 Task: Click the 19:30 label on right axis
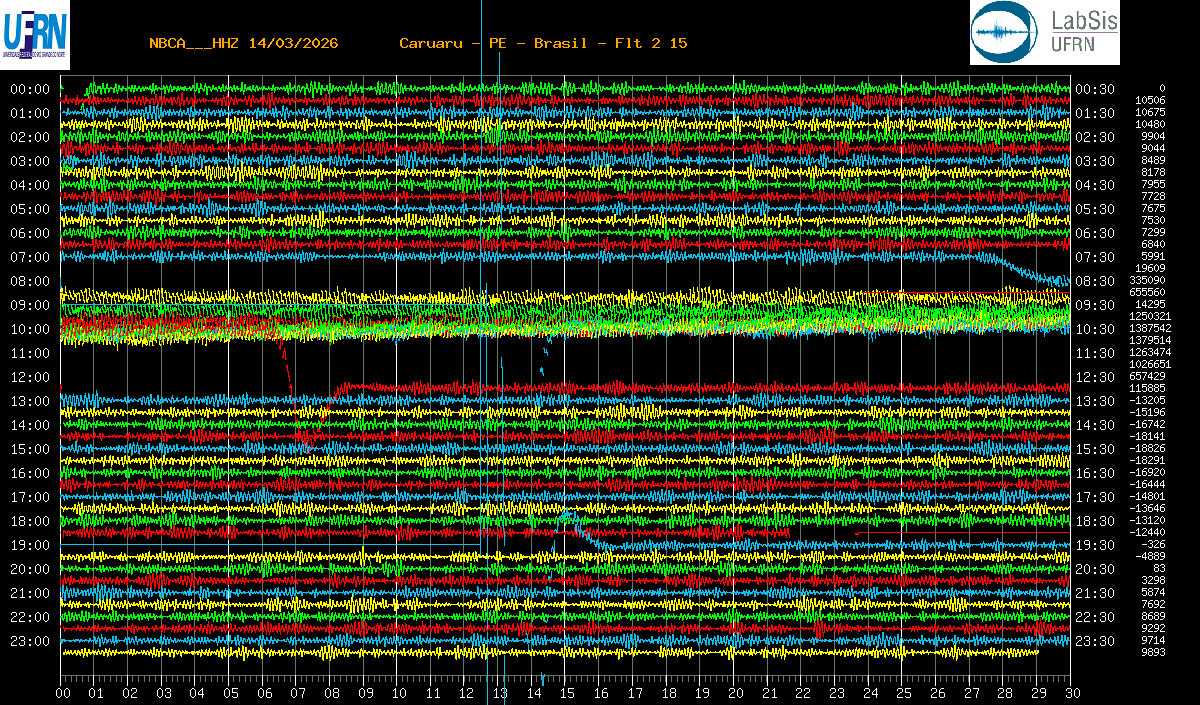tap(1095, 545)
